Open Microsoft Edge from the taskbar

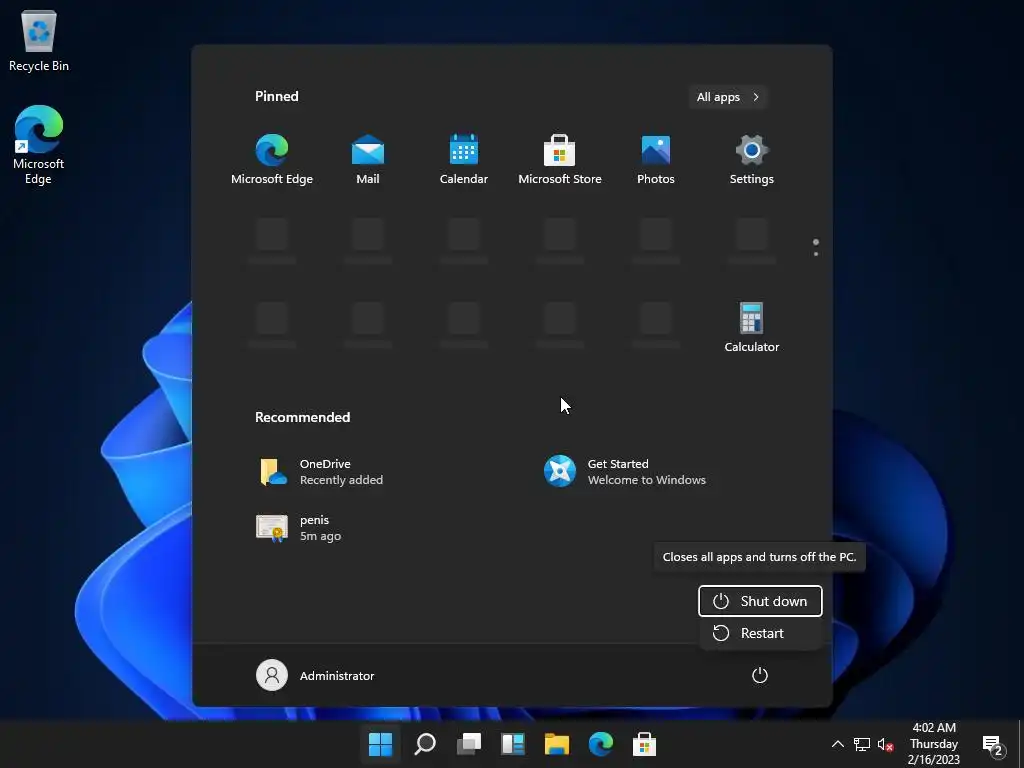point(601,744)
